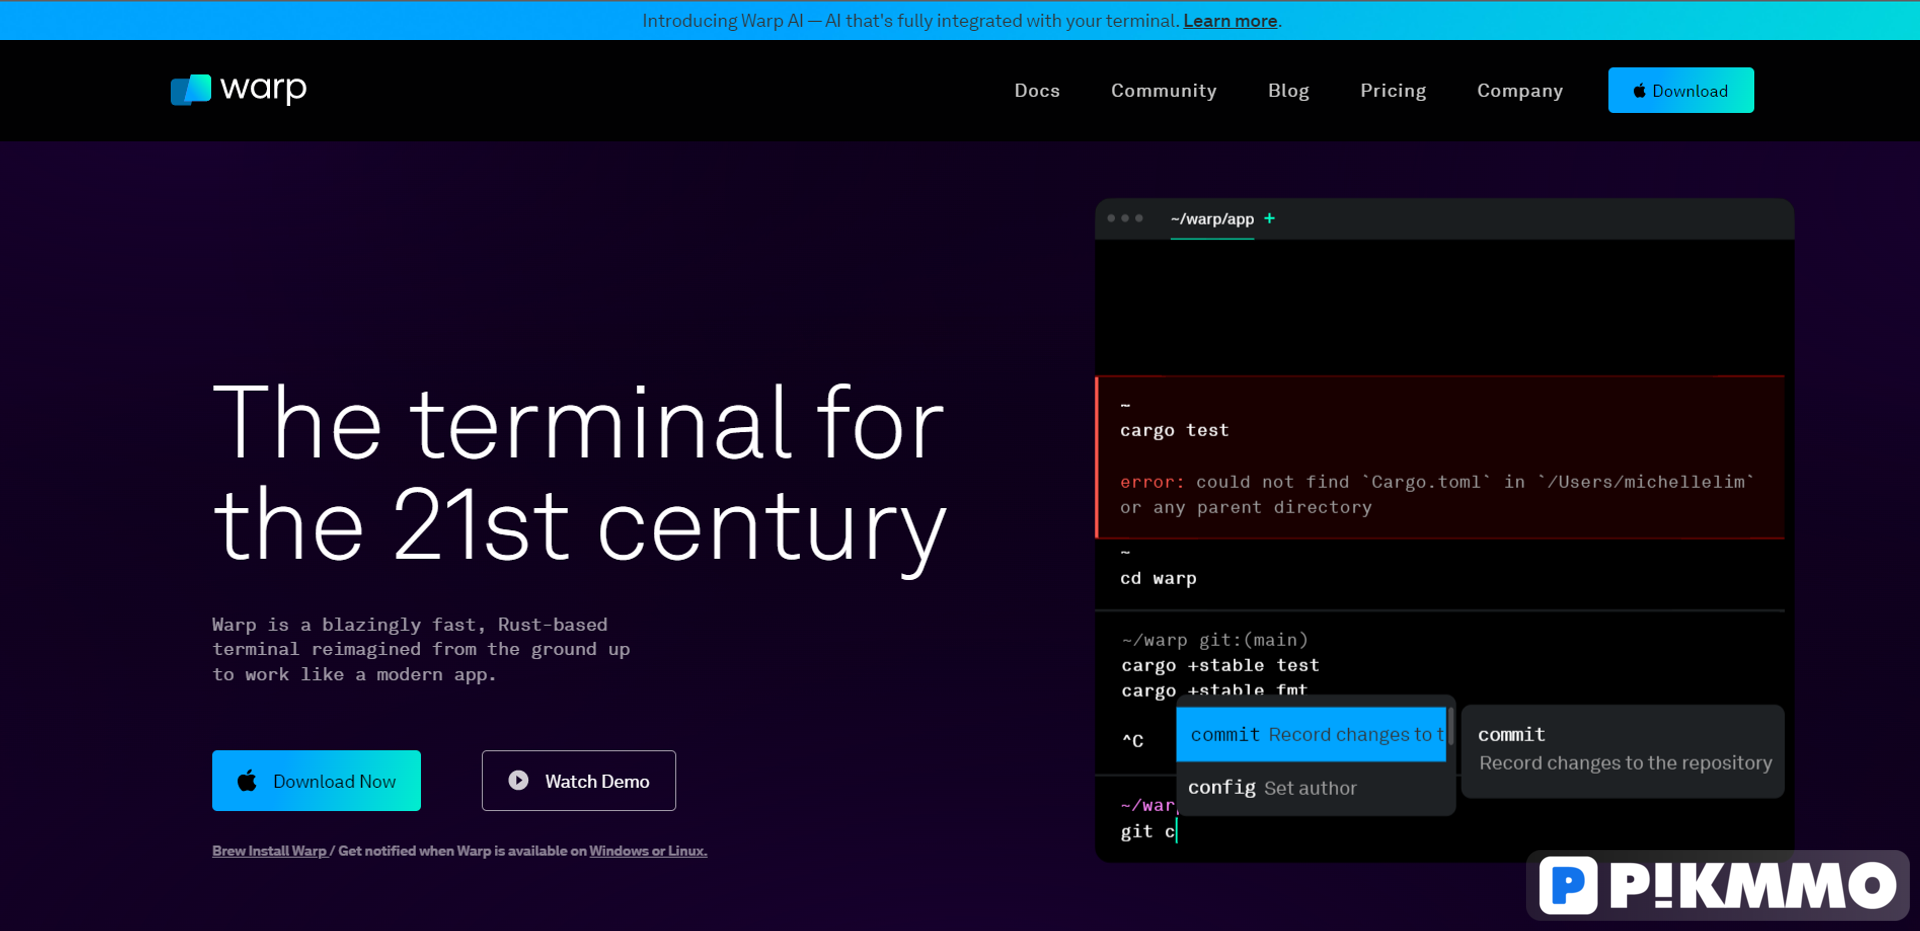Click the Watch Demo button
This screenshot has height=931, width=1920.
(x=579, y=780)
